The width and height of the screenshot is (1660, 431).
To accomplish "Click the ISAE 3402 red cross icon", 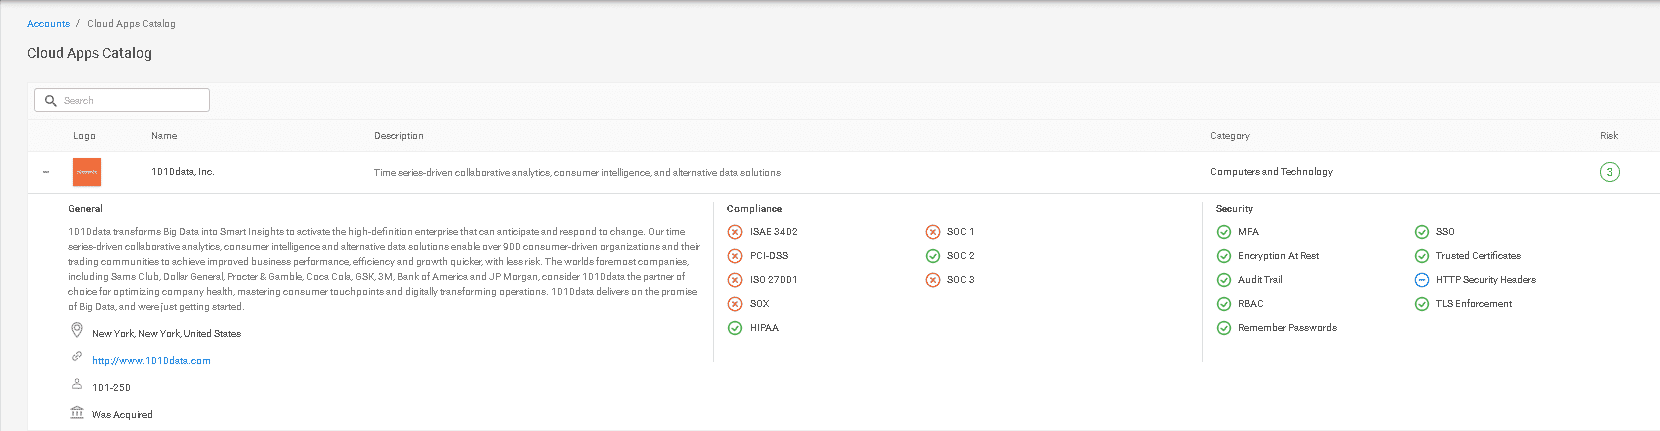I will coord(735,232).
